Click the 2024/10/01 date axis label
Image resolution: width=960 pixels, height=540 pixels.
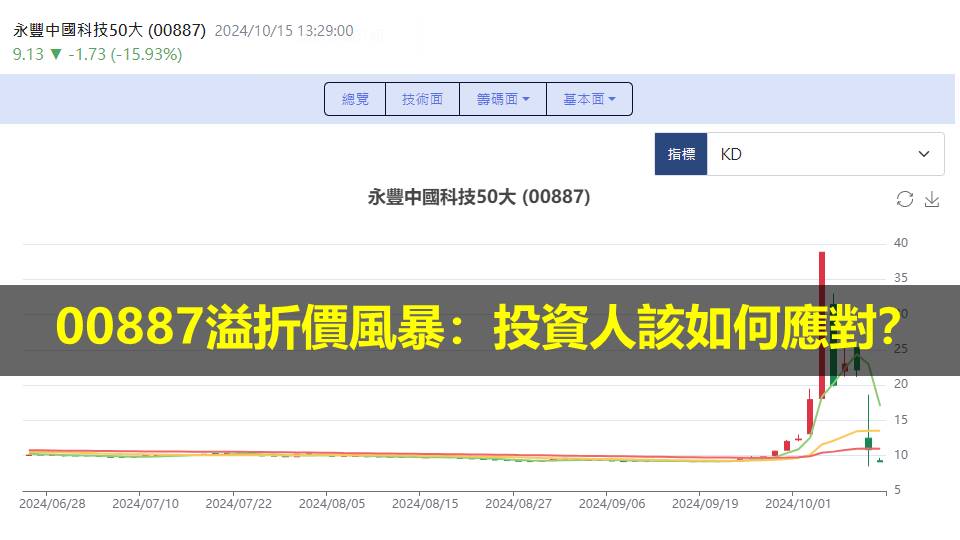coord(798,504)
